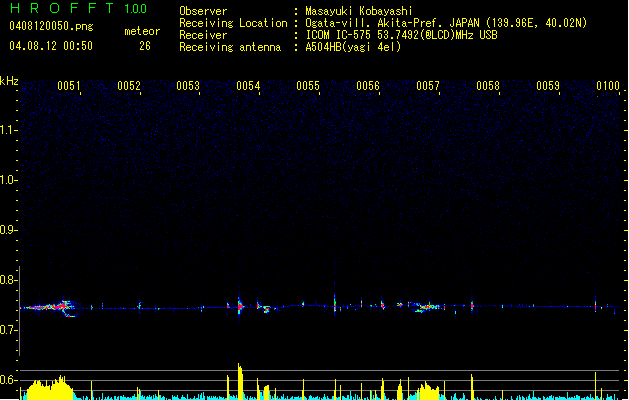Click the 0.7 kHz axis label
629x400 pixels.
pos(8,329)
